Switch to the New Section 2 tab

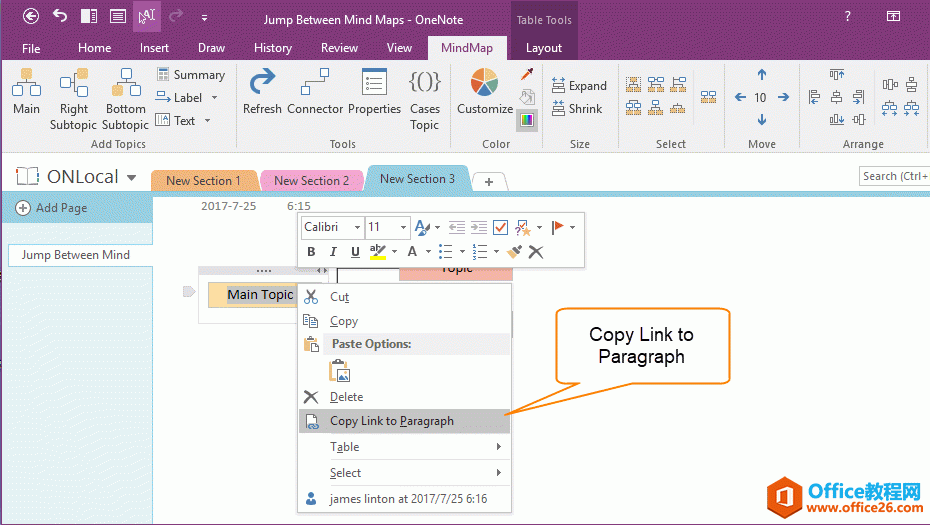pos(311,181)
